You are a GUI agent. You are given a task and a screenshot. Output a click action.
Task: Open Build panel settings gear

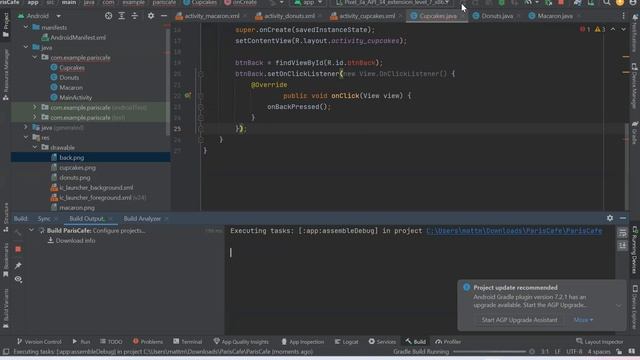click(x=610, y=218)
